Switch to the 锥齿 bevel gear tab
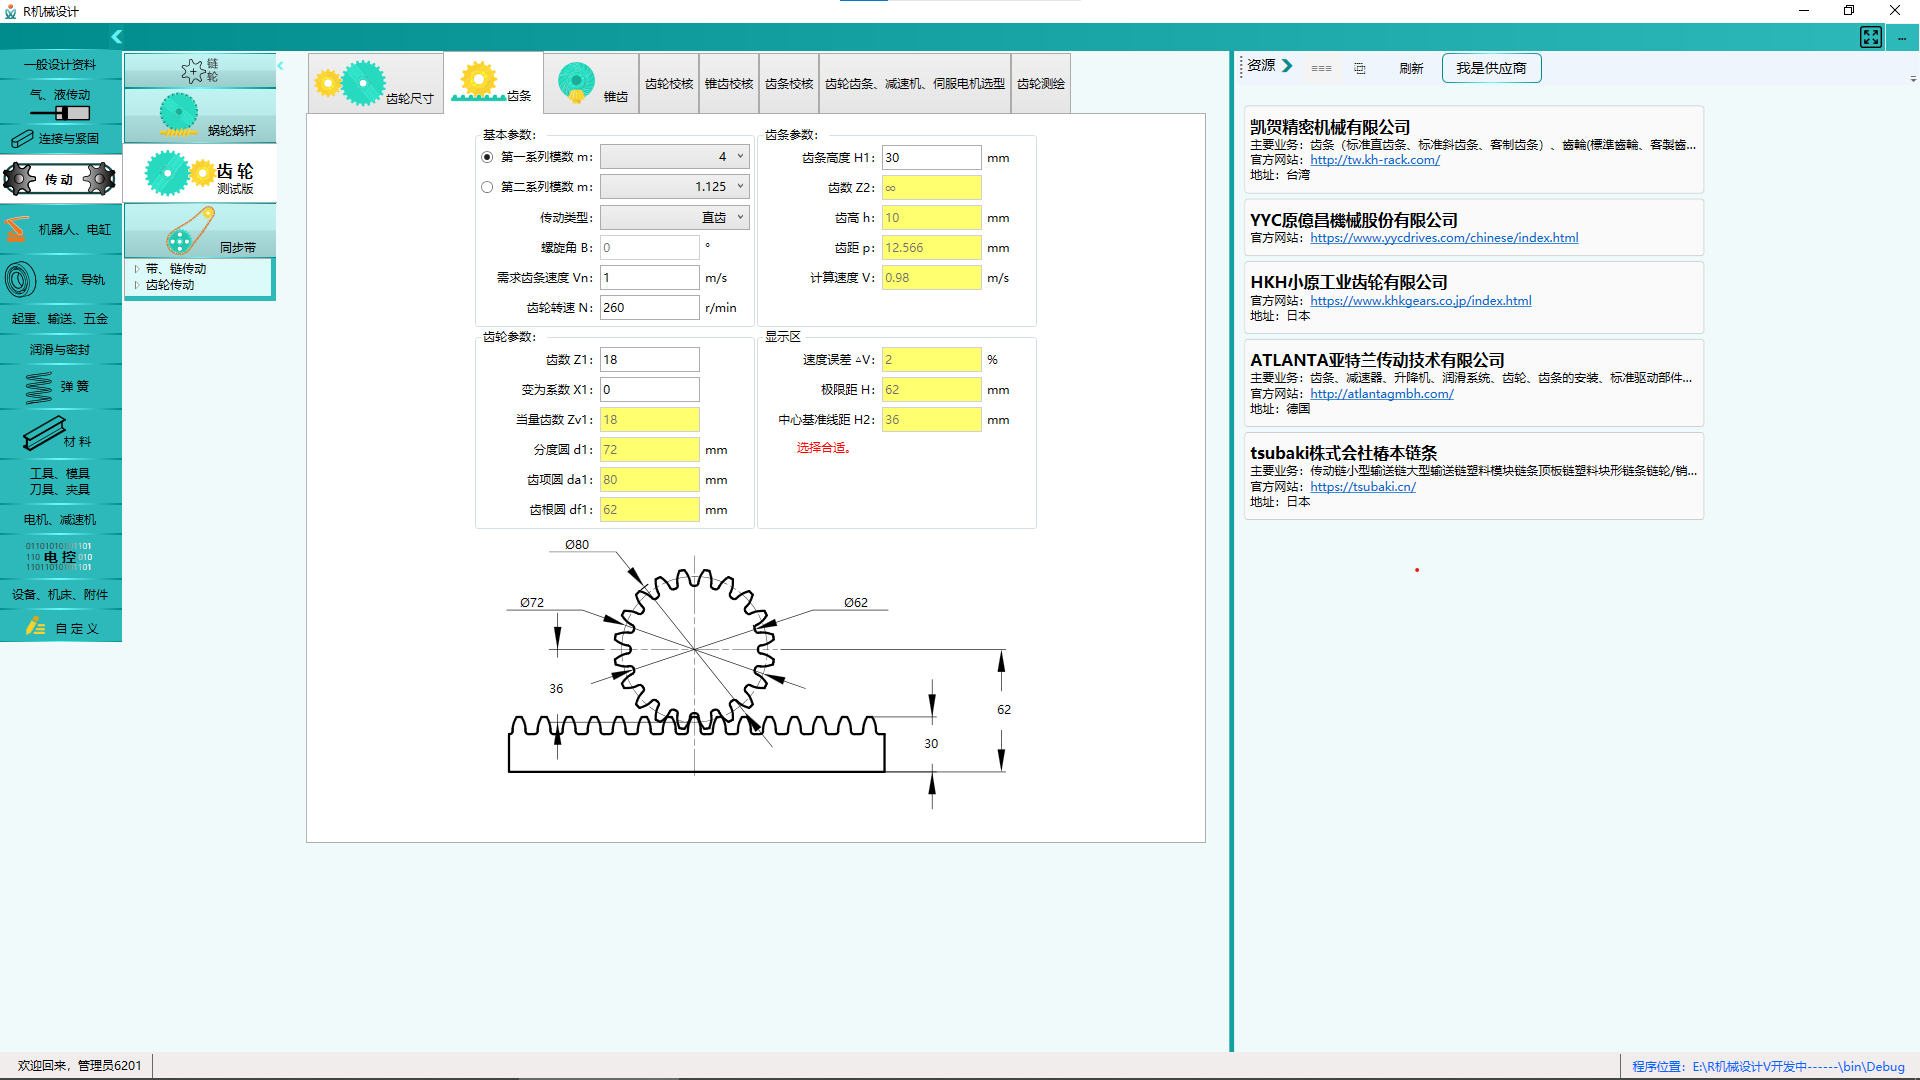This screenshot has width=1920, height=1080. coord(592,84)
